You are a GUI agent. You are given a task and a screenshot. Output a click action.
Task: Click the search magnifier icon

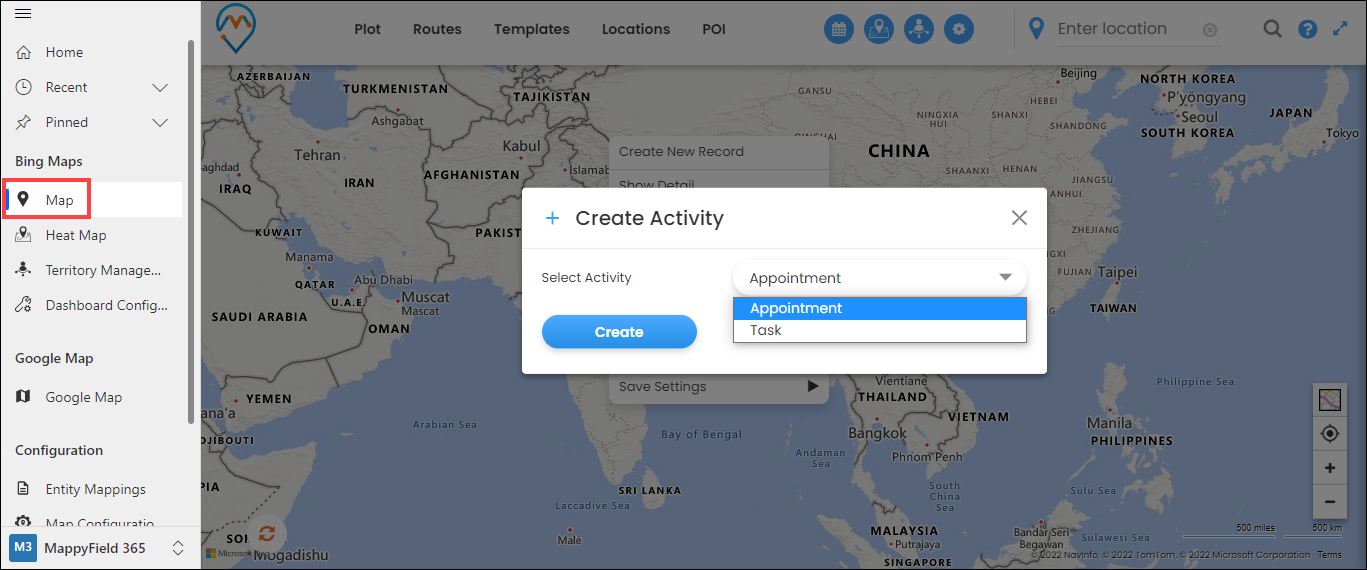[x=1272, y=29]
